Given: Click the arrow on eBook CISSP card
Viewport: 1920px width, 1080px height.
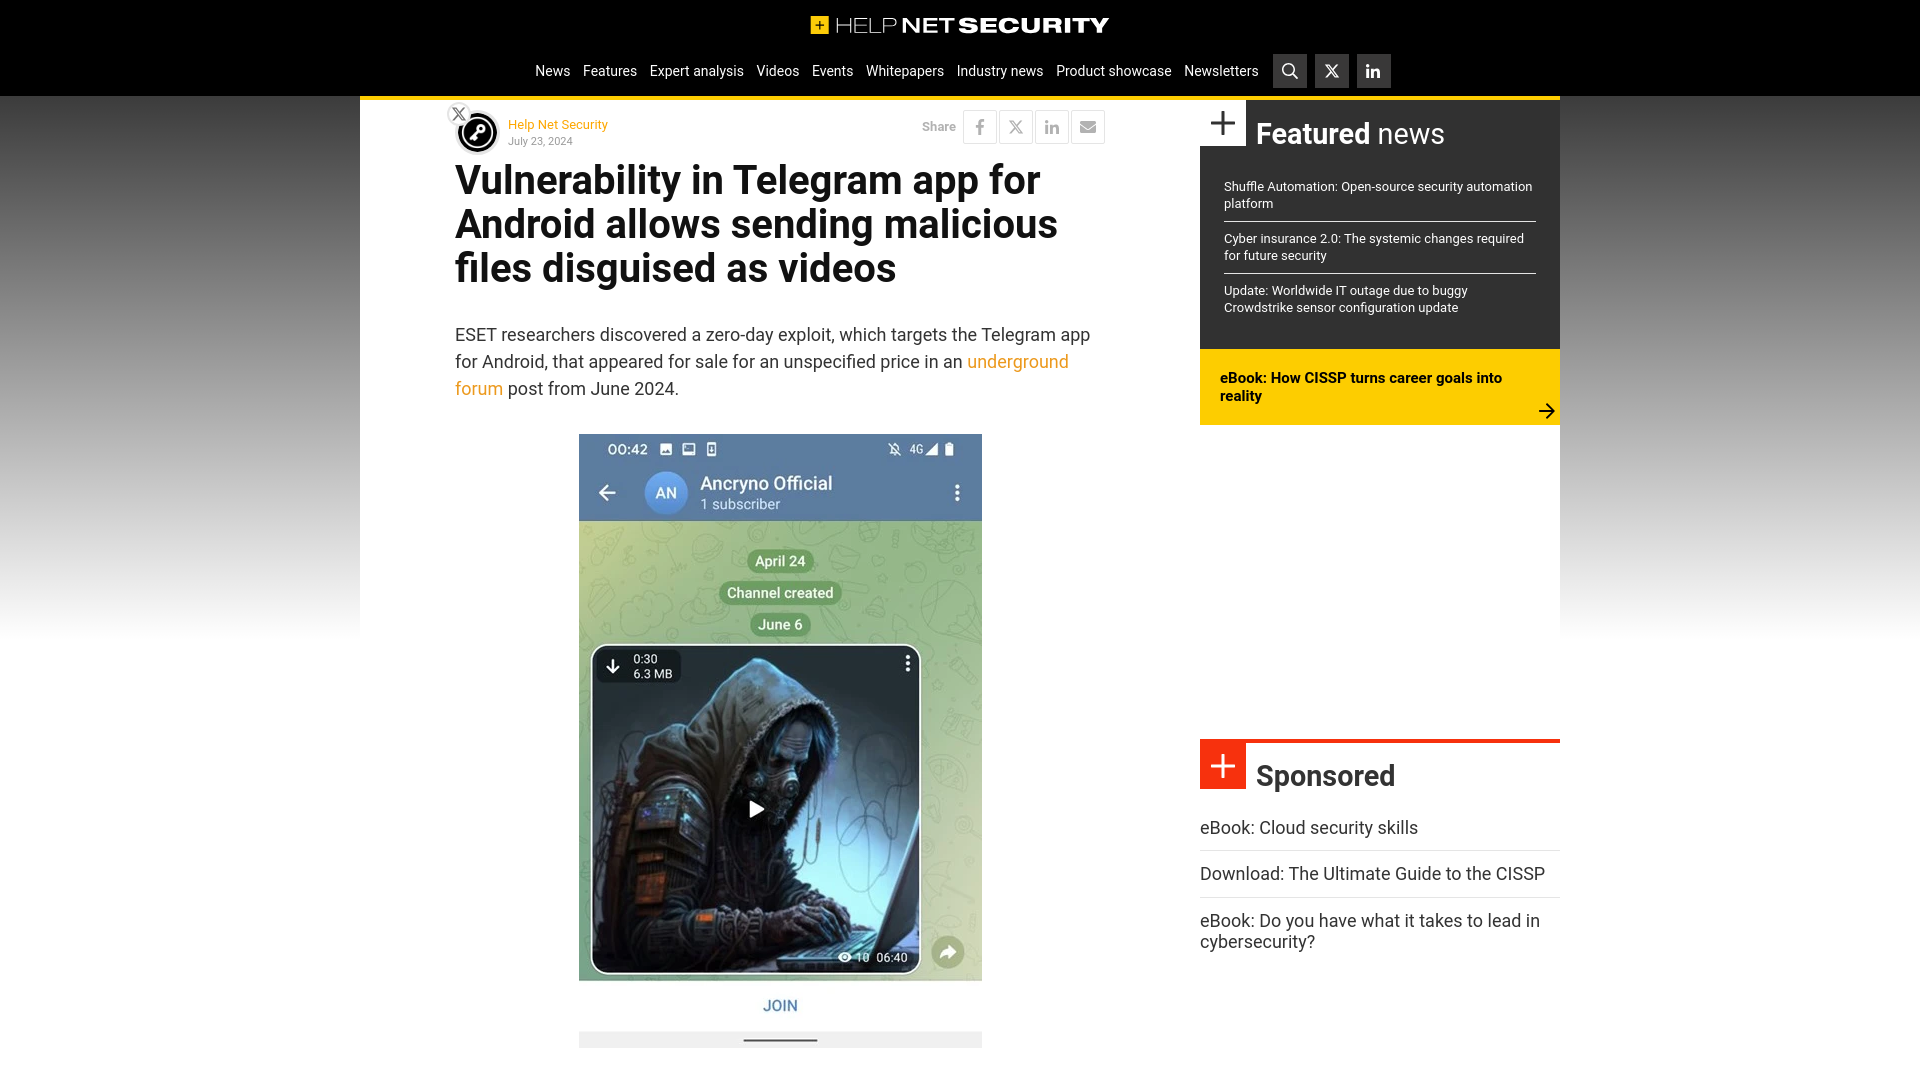Looking at the screenshot, I should point(1545,409).
